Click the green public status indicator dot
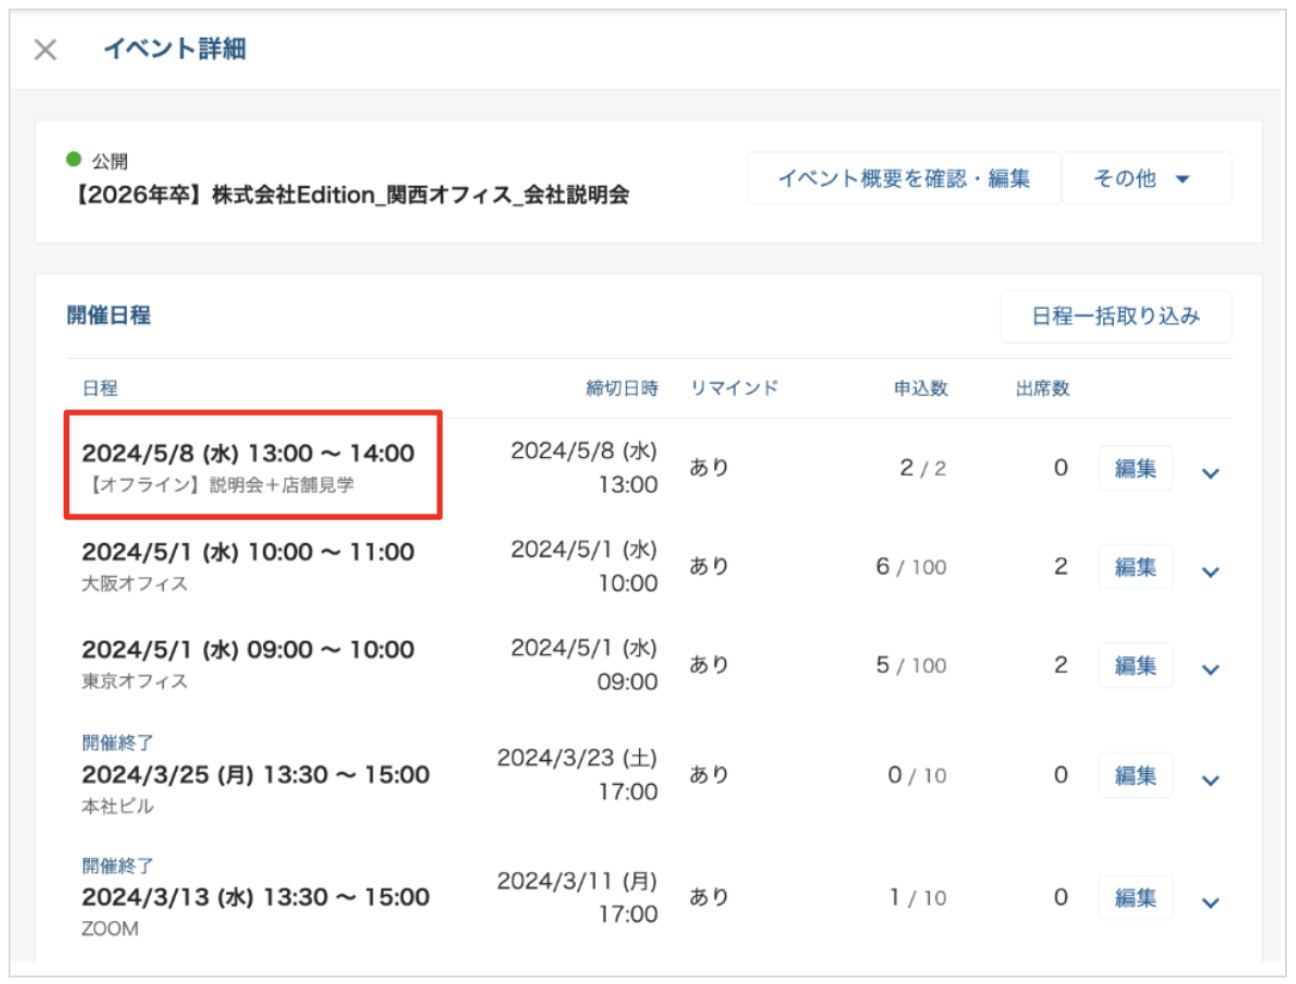1296x984 pixels. (x=73, y=159)
